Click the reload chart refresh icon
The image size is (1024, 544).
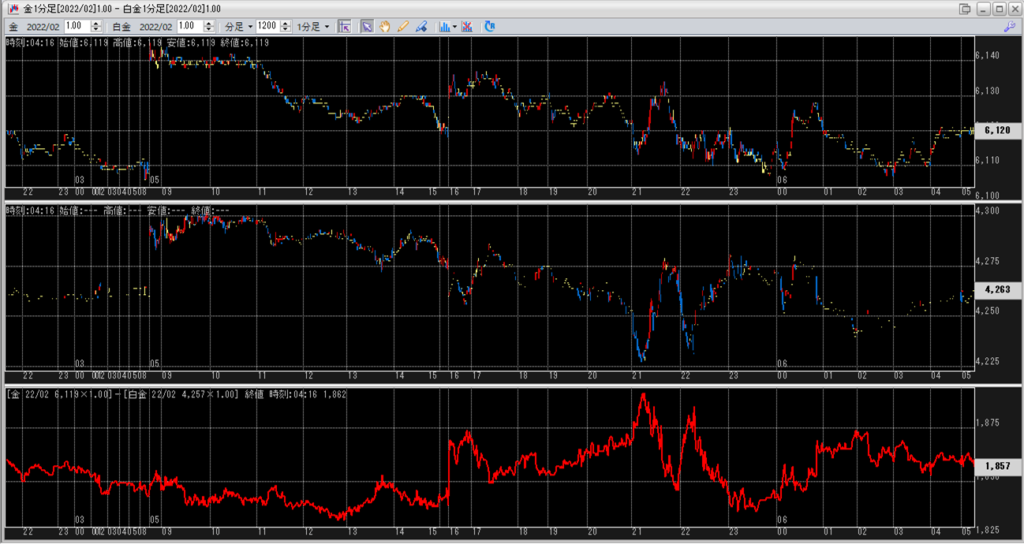point(491,26)
